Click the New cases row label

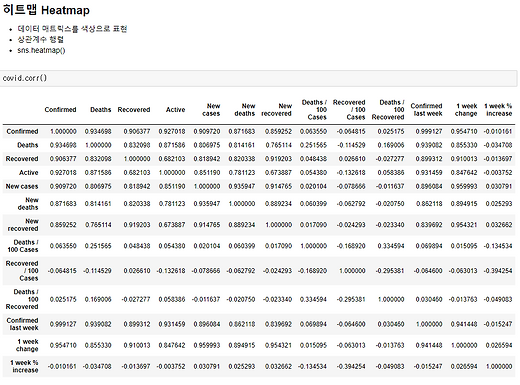[22, 186]
